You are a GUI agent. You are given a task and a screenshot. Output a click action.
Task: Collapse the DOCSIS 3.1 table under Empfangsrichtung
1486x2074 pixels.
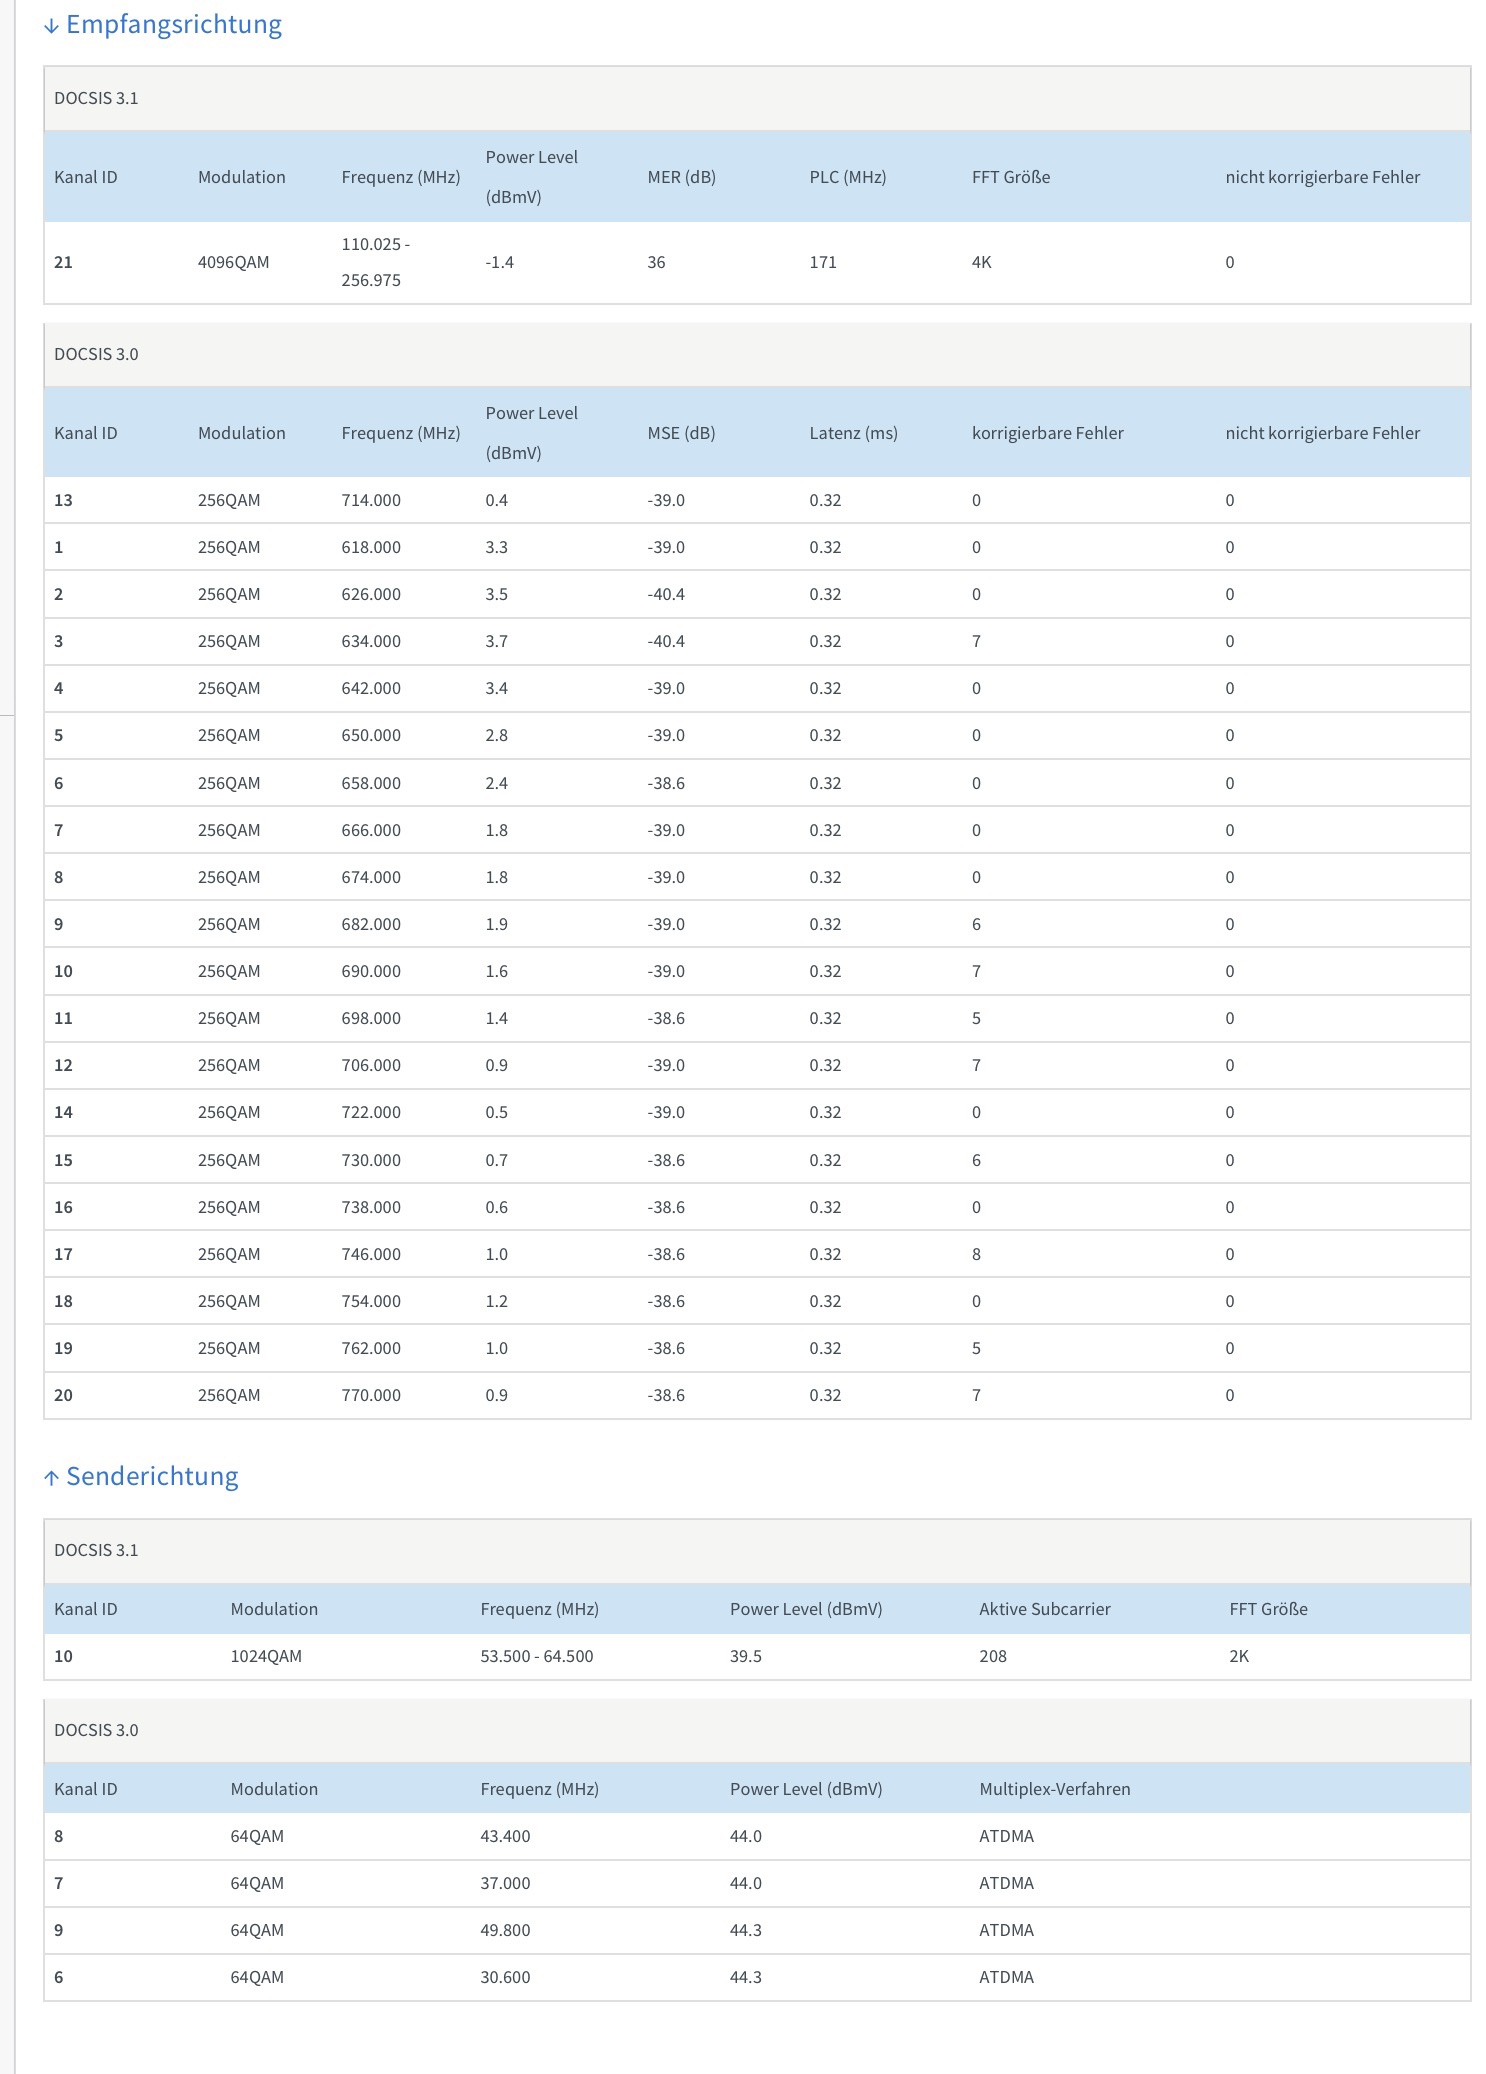click(x=96, y=98)
